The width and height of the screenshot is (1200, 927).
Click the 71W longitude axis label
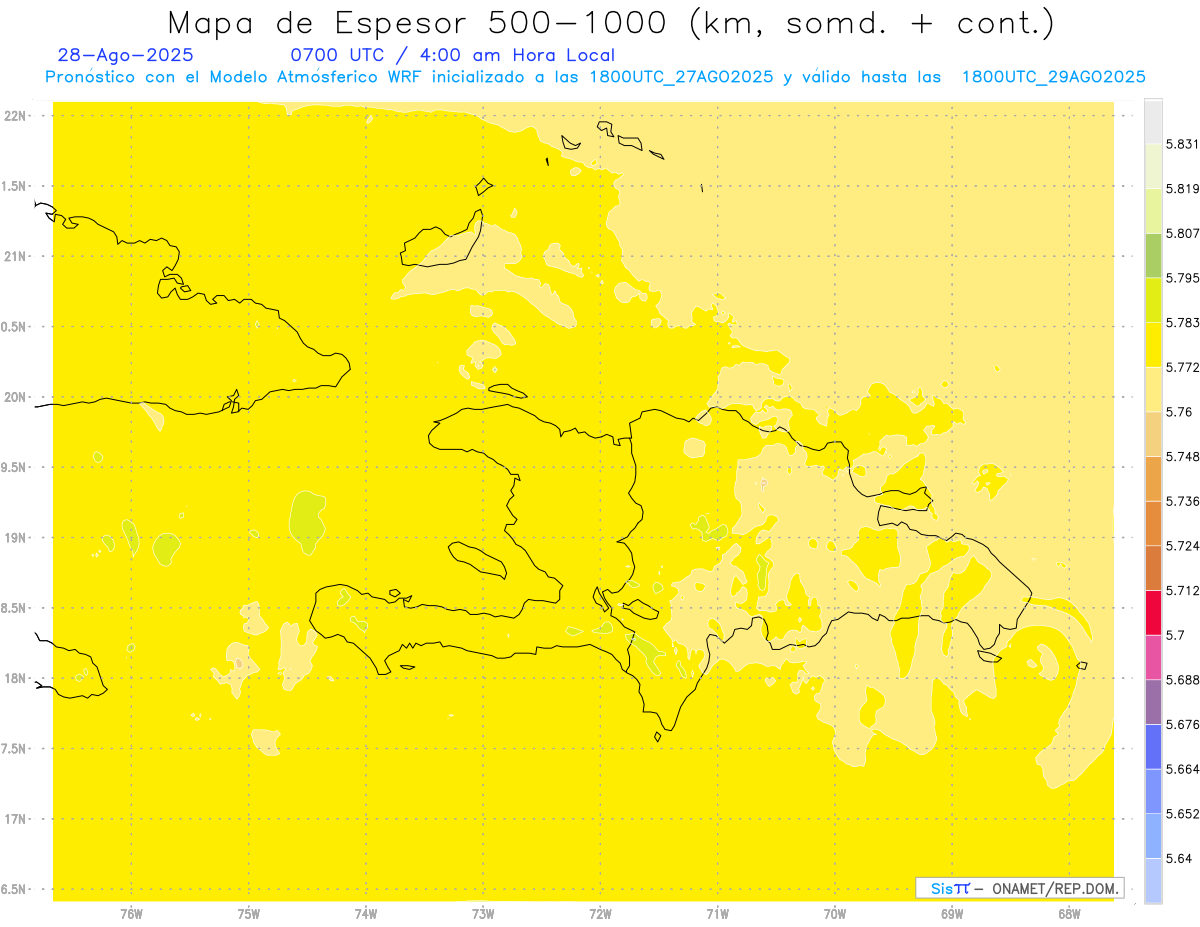click(x=717, y=913)
